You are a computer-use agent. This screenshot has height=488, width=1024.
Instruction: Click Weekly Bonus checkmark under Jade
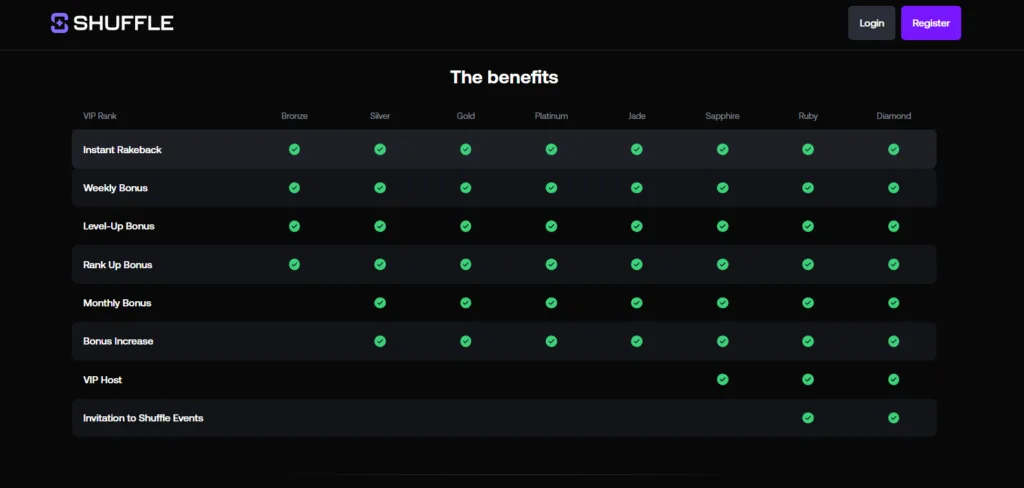pyautogui.click(x=637, y=188)
